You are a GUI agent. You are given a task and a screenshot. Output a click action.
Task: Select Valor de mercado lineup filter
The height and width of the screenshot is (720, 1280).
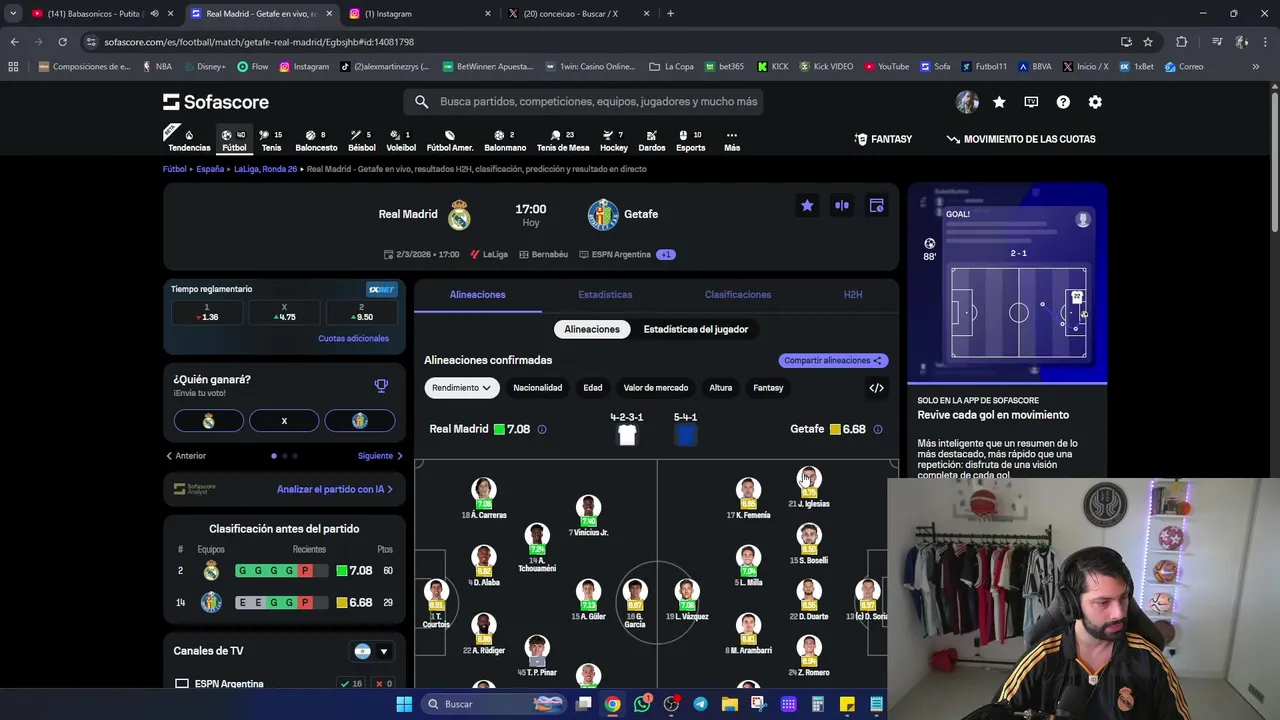pyautogui.click(x=656, y=388)
